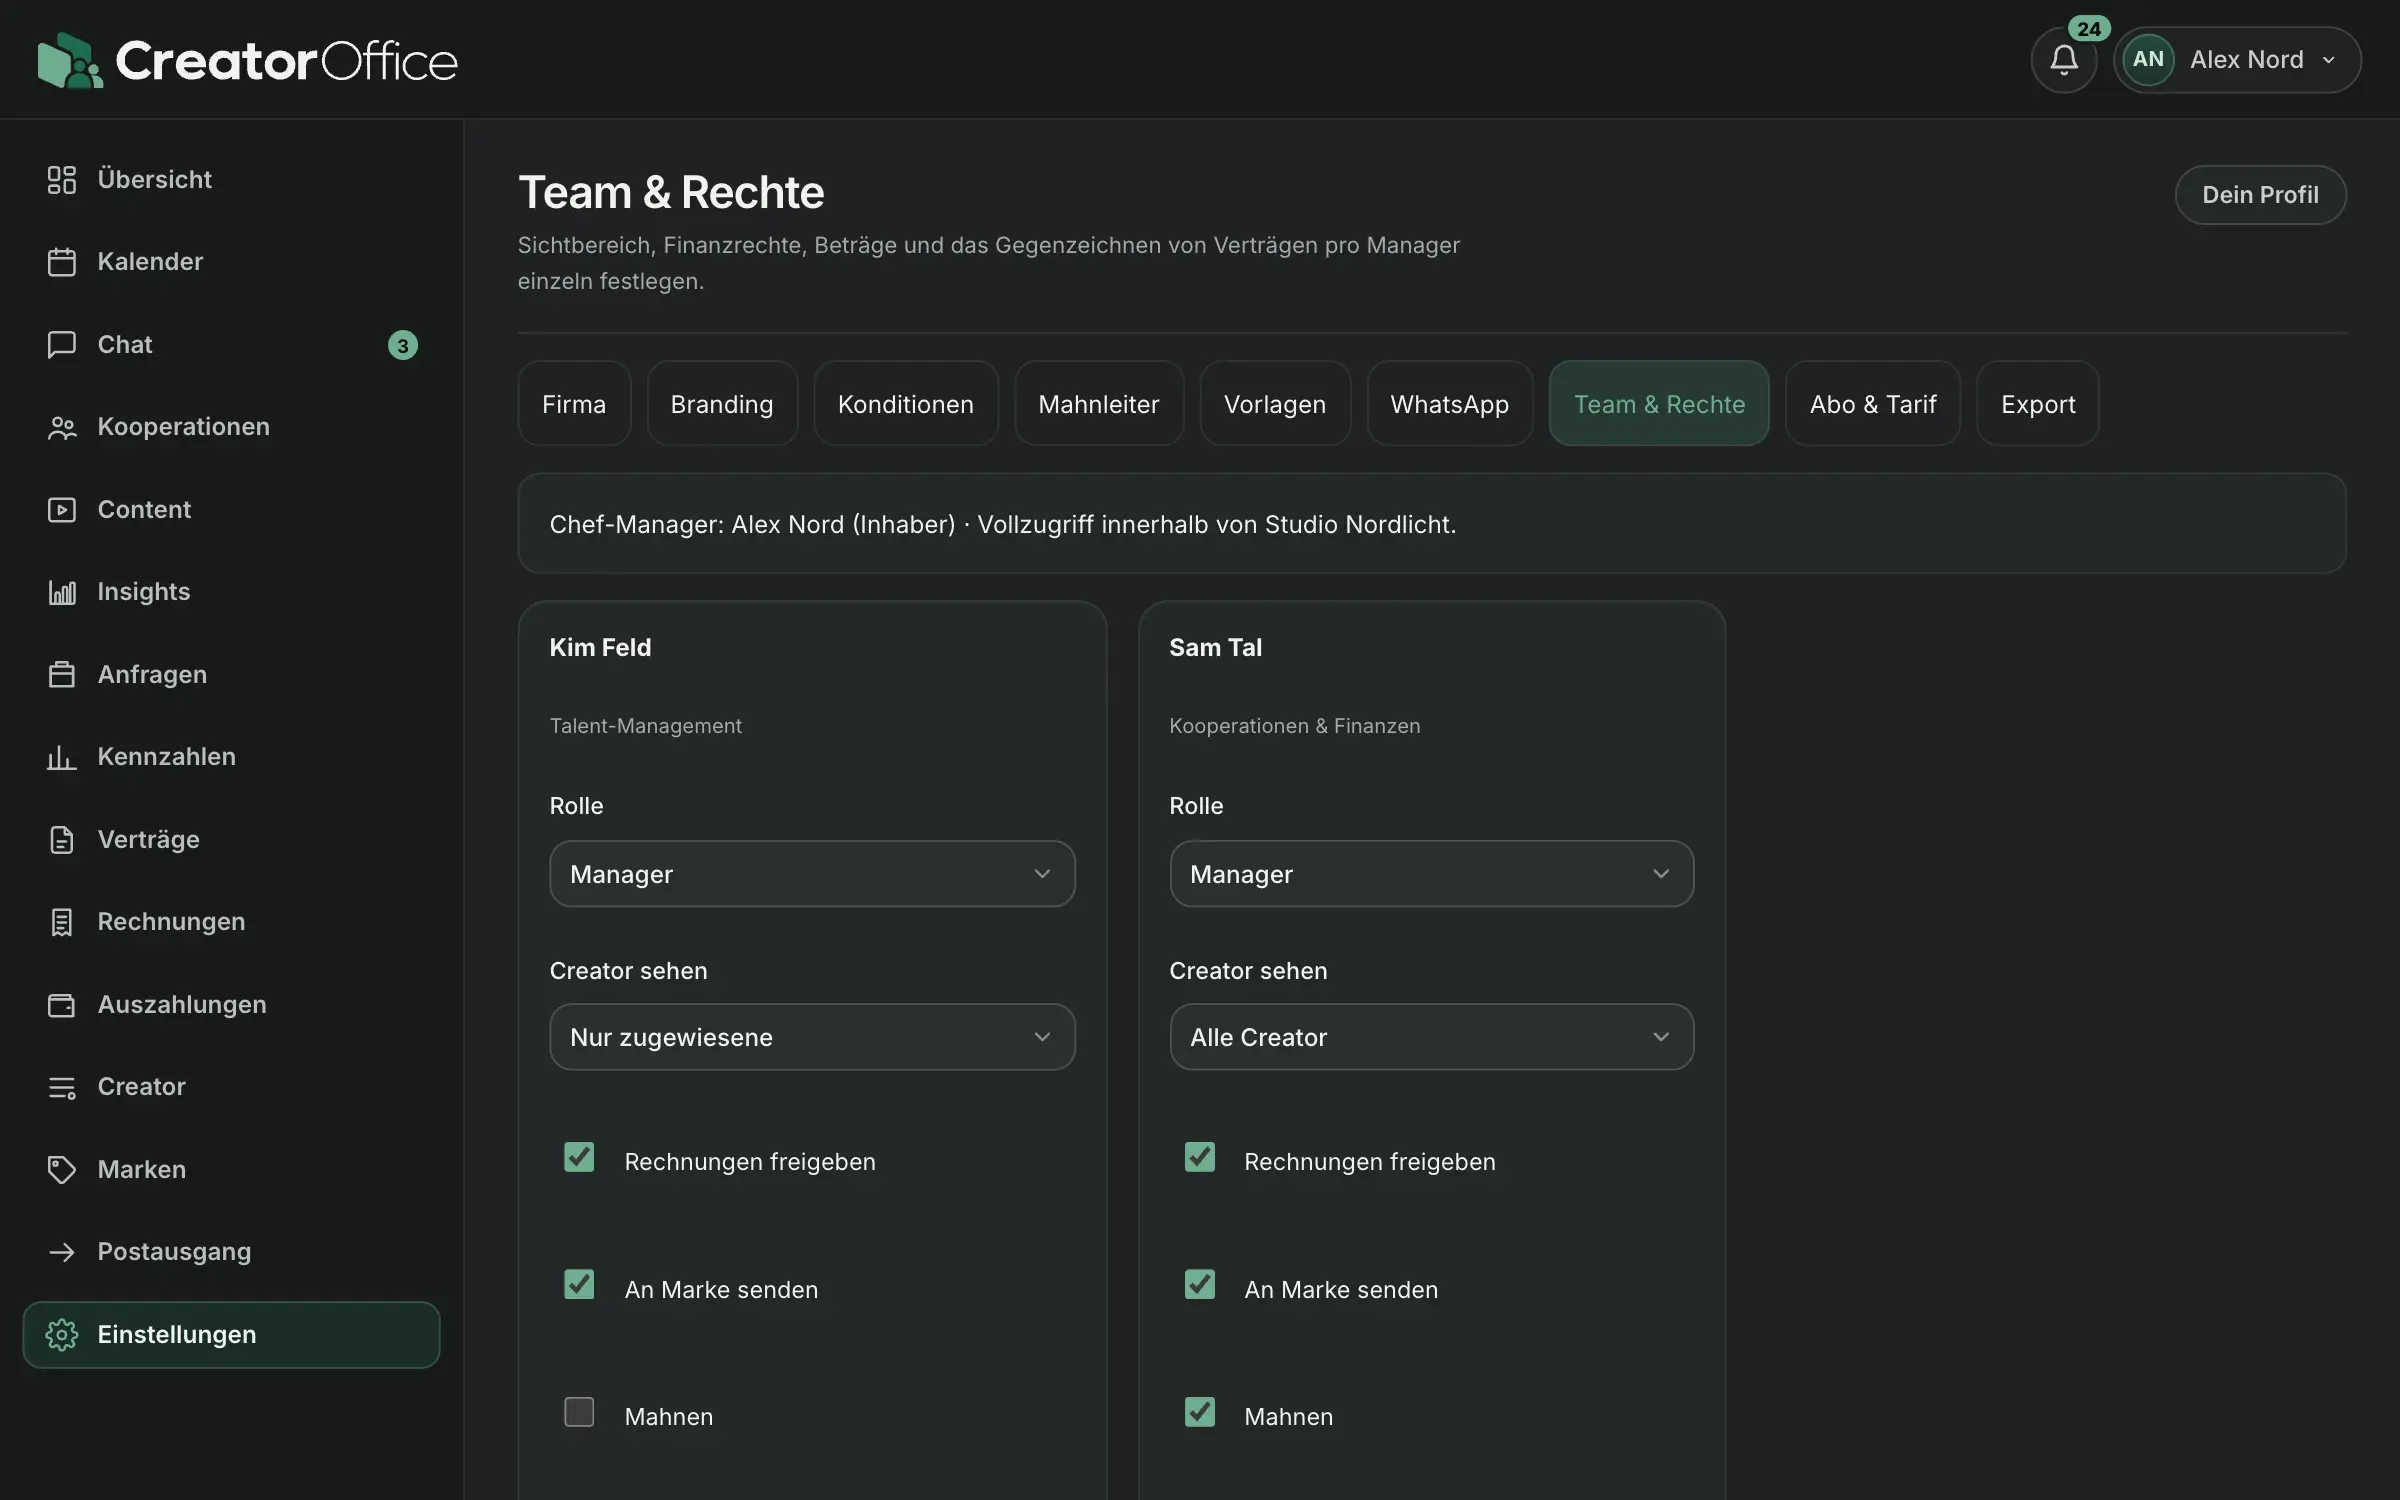Enable Mahnen for Kim Feld
The image size is (2400, 1500).
(x=579, y=1412)
